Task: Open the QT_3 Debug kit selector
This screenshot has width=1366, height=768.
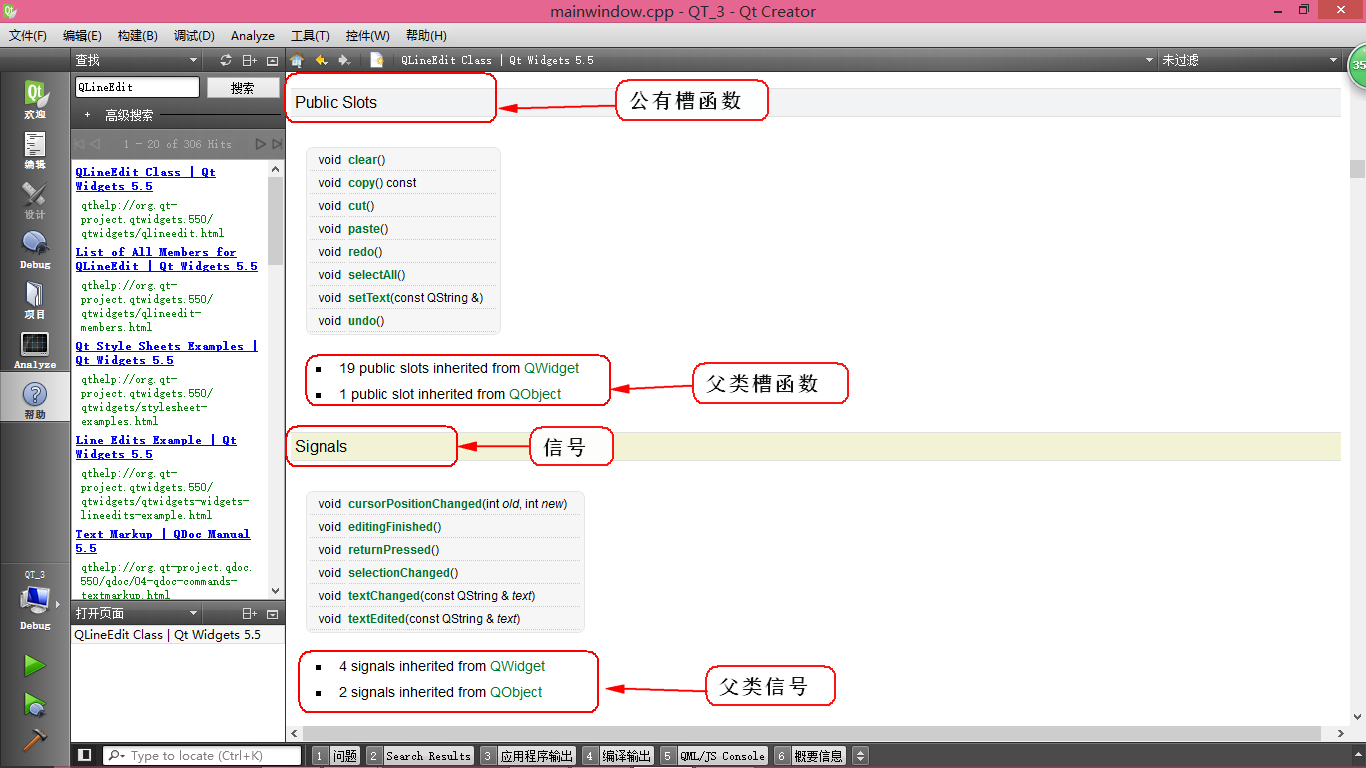Action: 35,602
